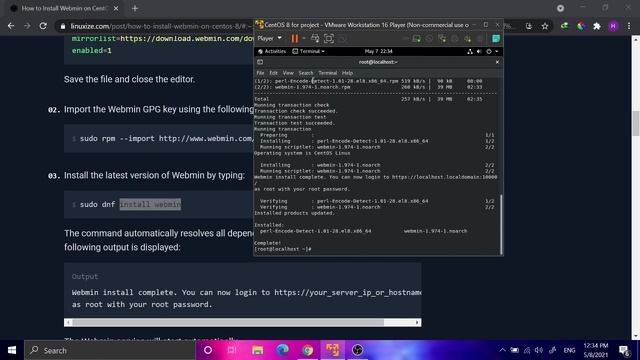Click Send Ctrl+Alt+Del icon in VMware toolbar
The width and height of the screenshot is (640, 360).
point(315,38)
